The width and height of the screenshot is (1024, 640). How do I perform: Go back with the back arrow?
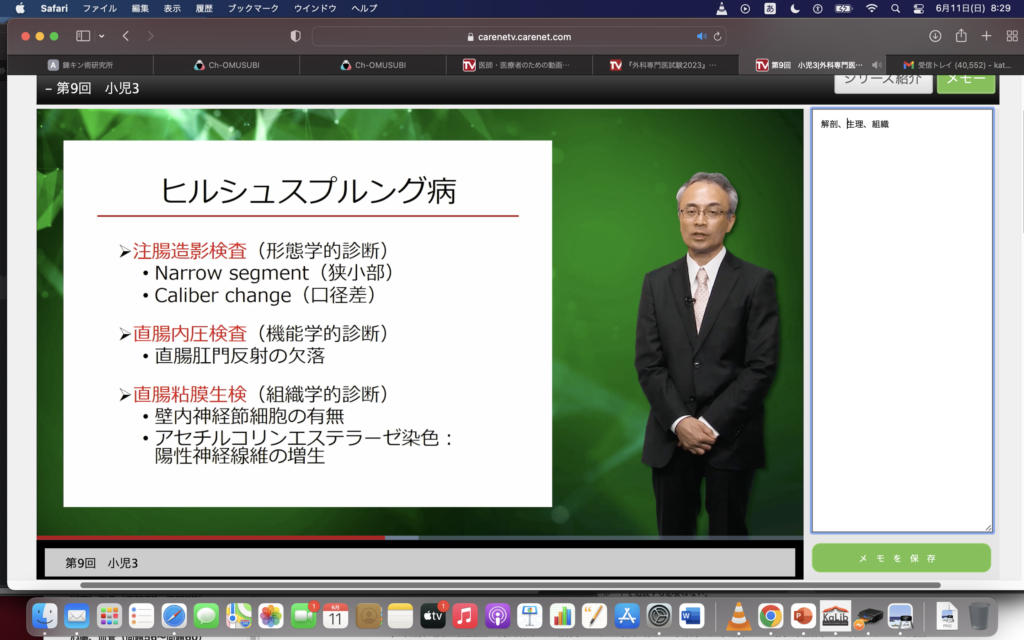point(126,36)
